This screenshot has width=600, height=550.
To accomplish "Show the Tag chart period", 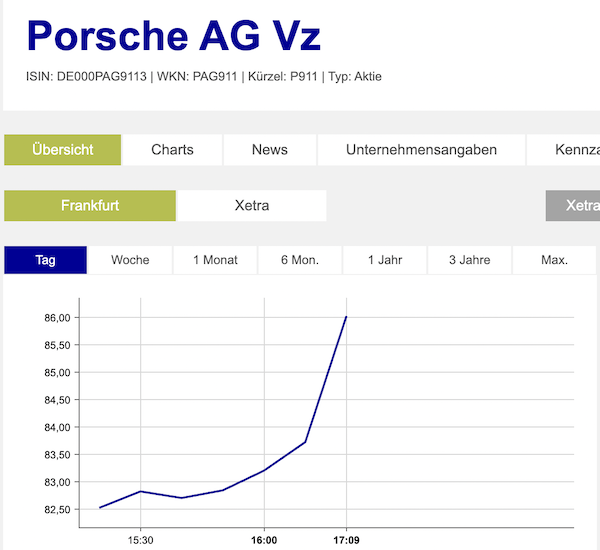I will [x=46, y=260].
